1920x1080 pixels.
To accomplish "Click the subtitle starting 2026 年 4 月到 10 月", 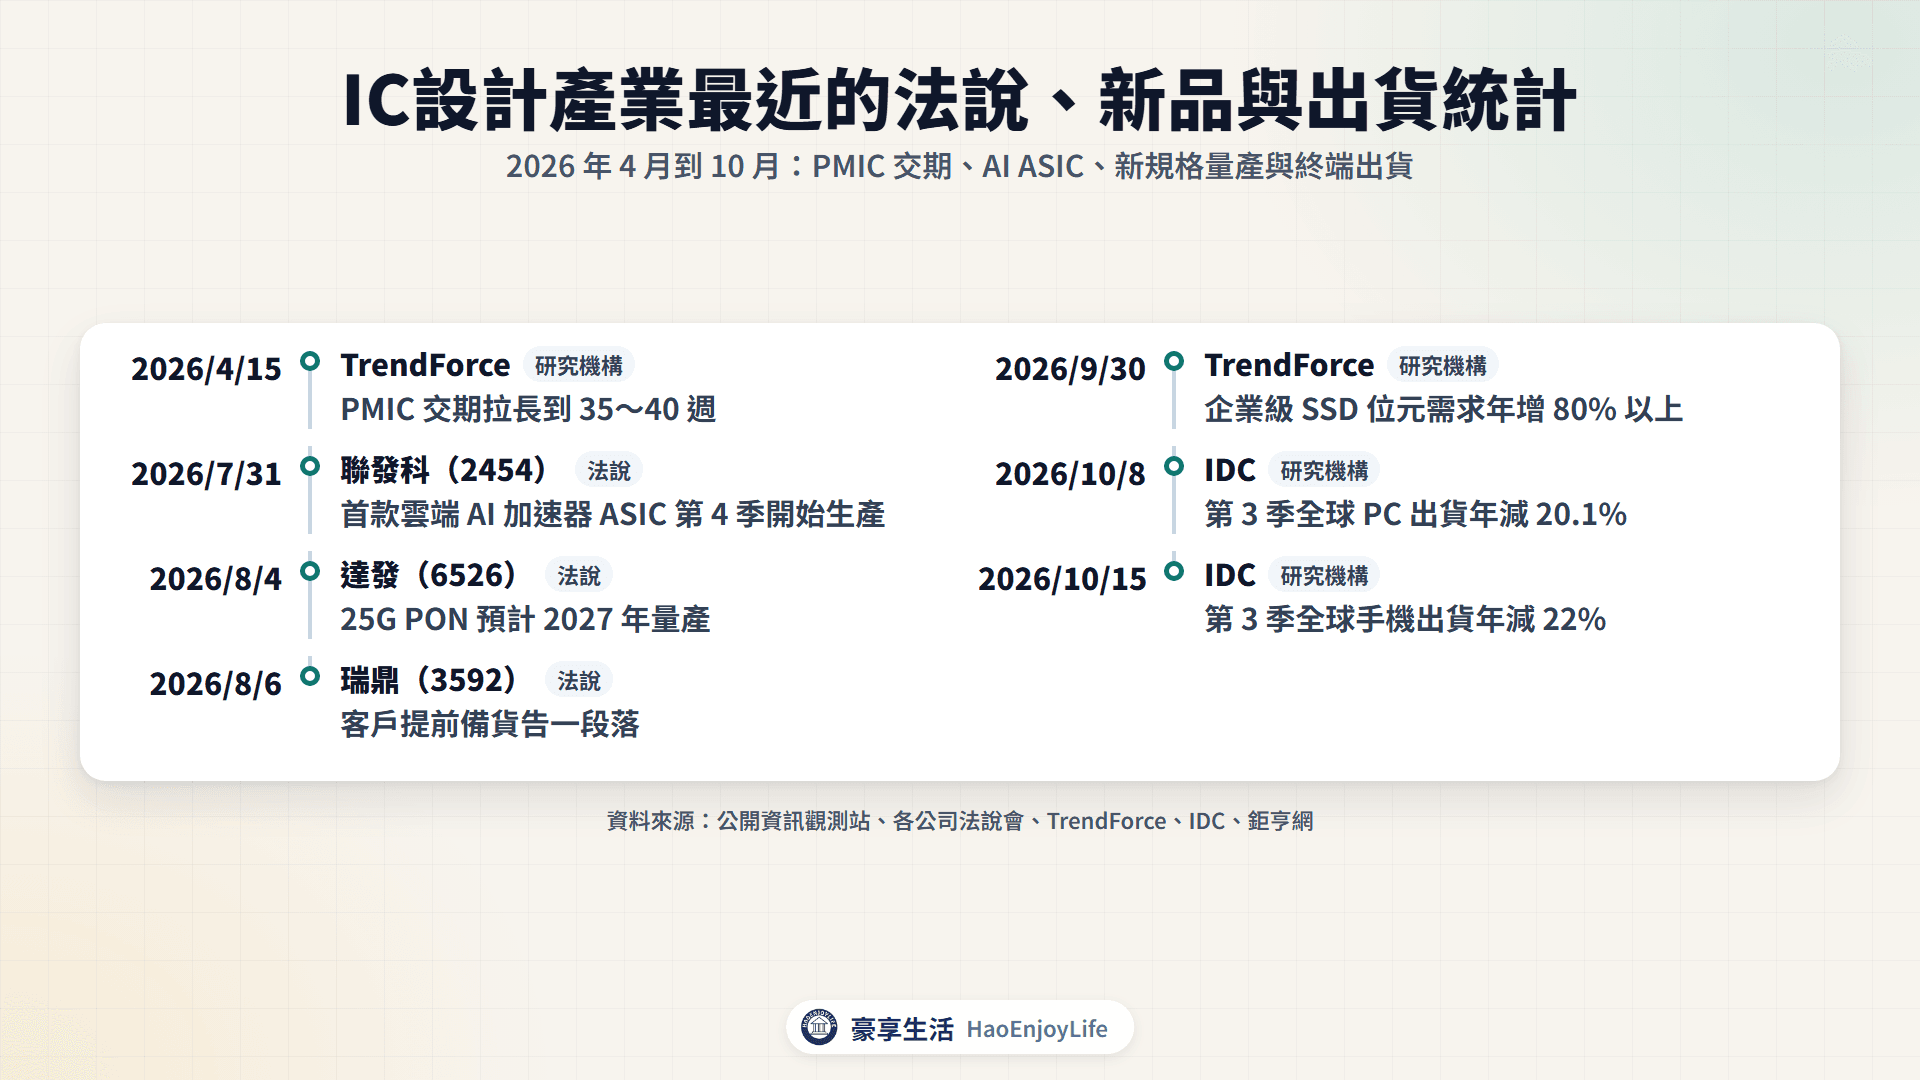I will pyautogui.click(x=960, y=166).
